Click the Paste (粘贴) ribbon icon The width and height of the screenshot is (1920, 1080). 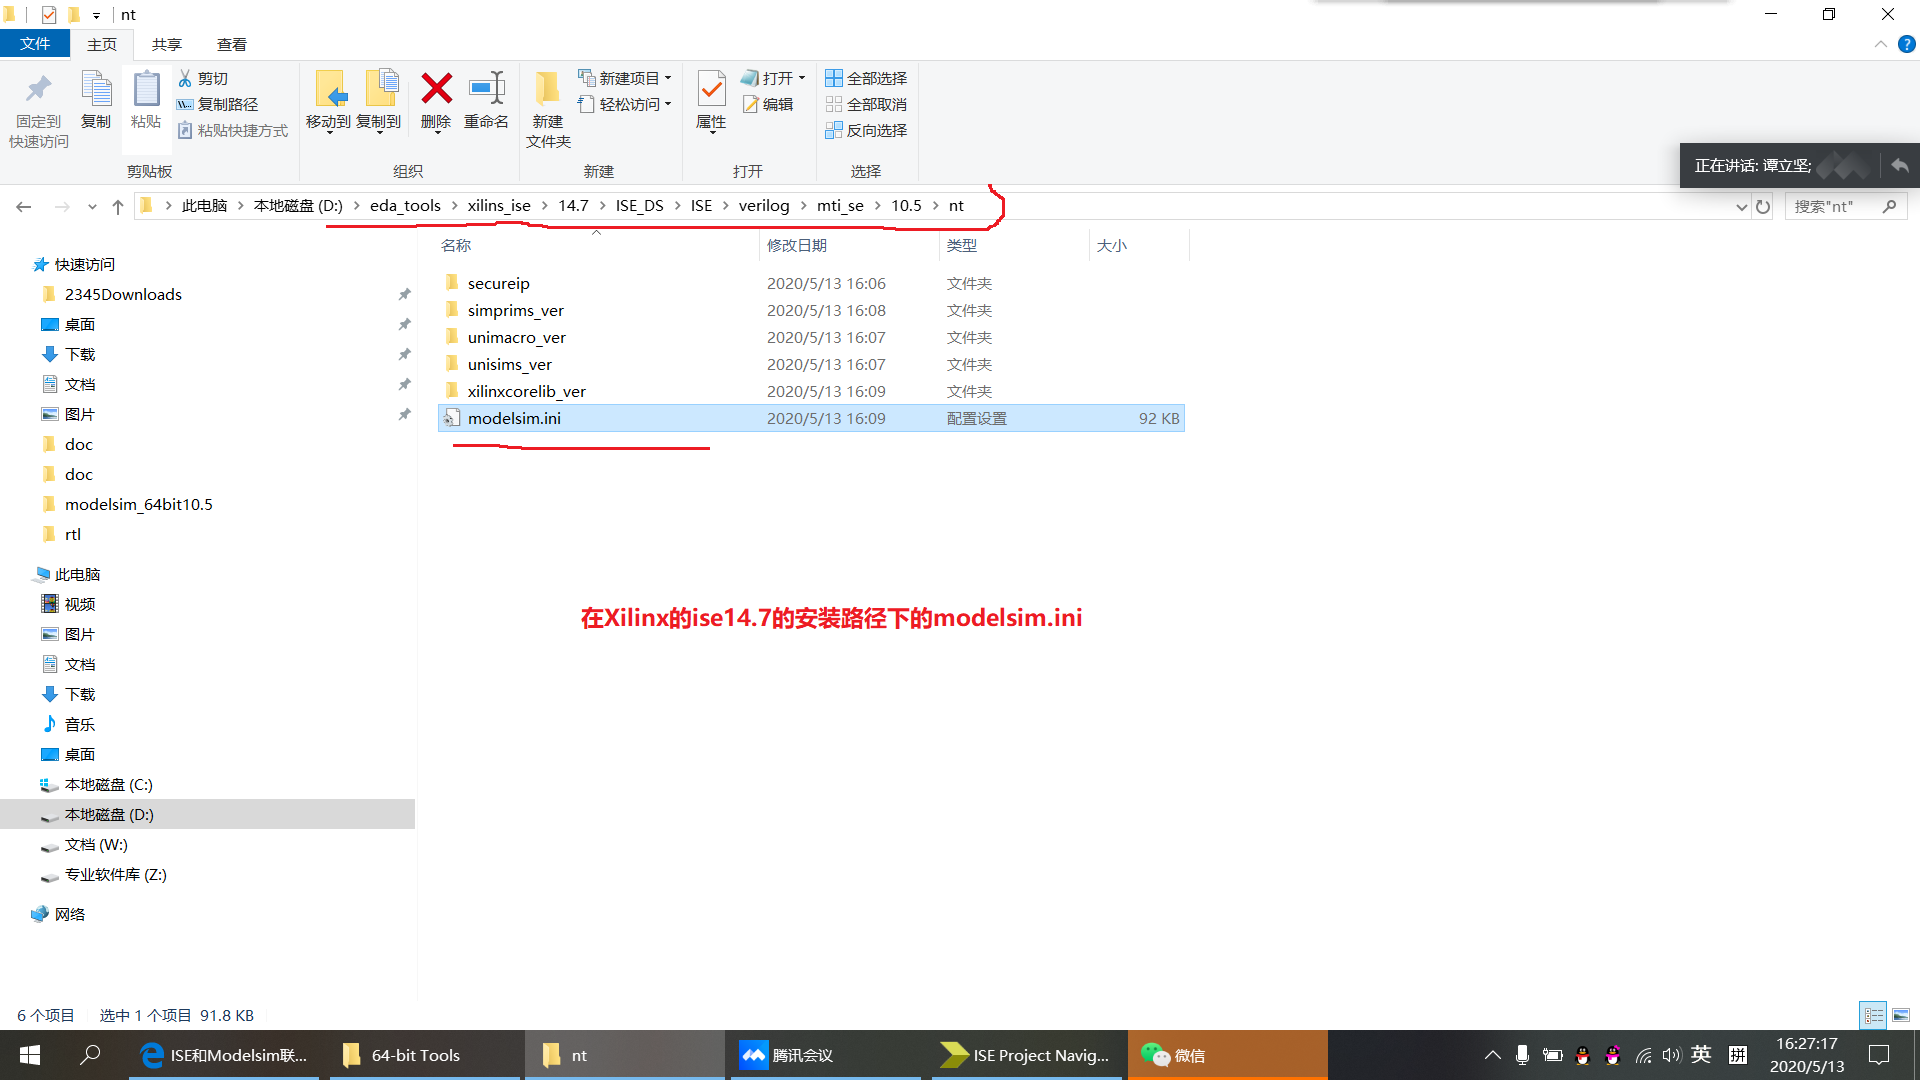[146, 100]
